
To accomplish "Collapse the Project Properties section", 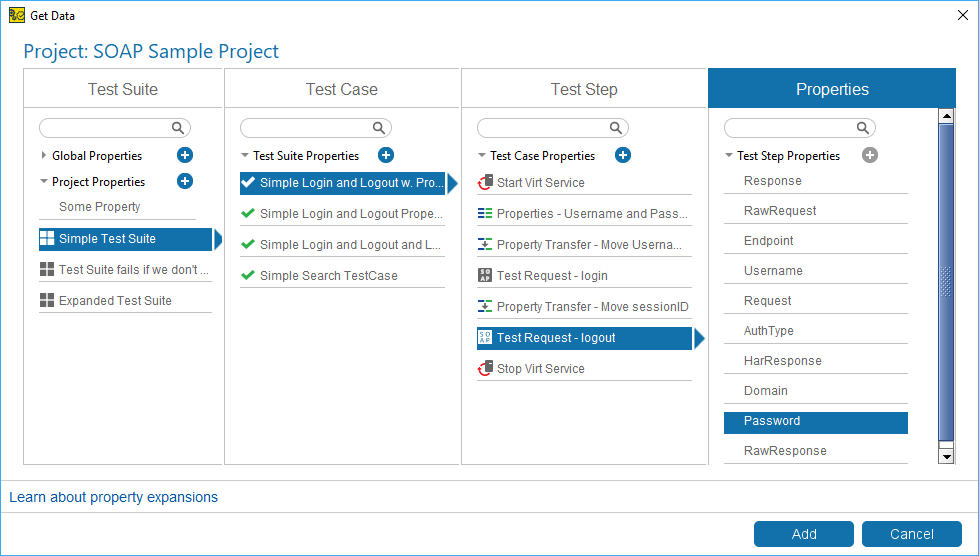I will tap(44, 182).
